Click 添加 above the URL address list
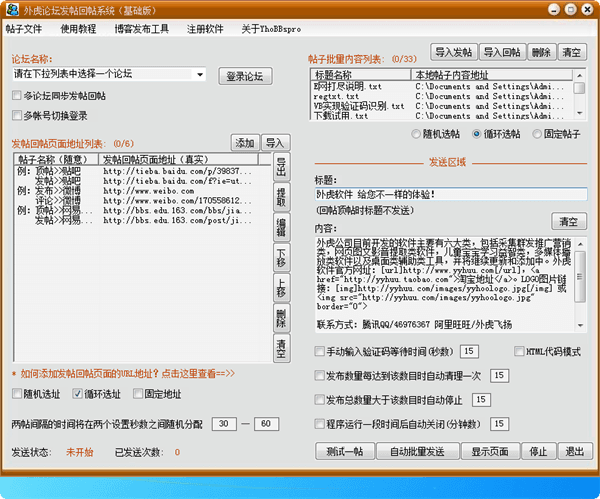Image resolution: width=600 pixels, height=499 pixels. [x=245, y=142]
